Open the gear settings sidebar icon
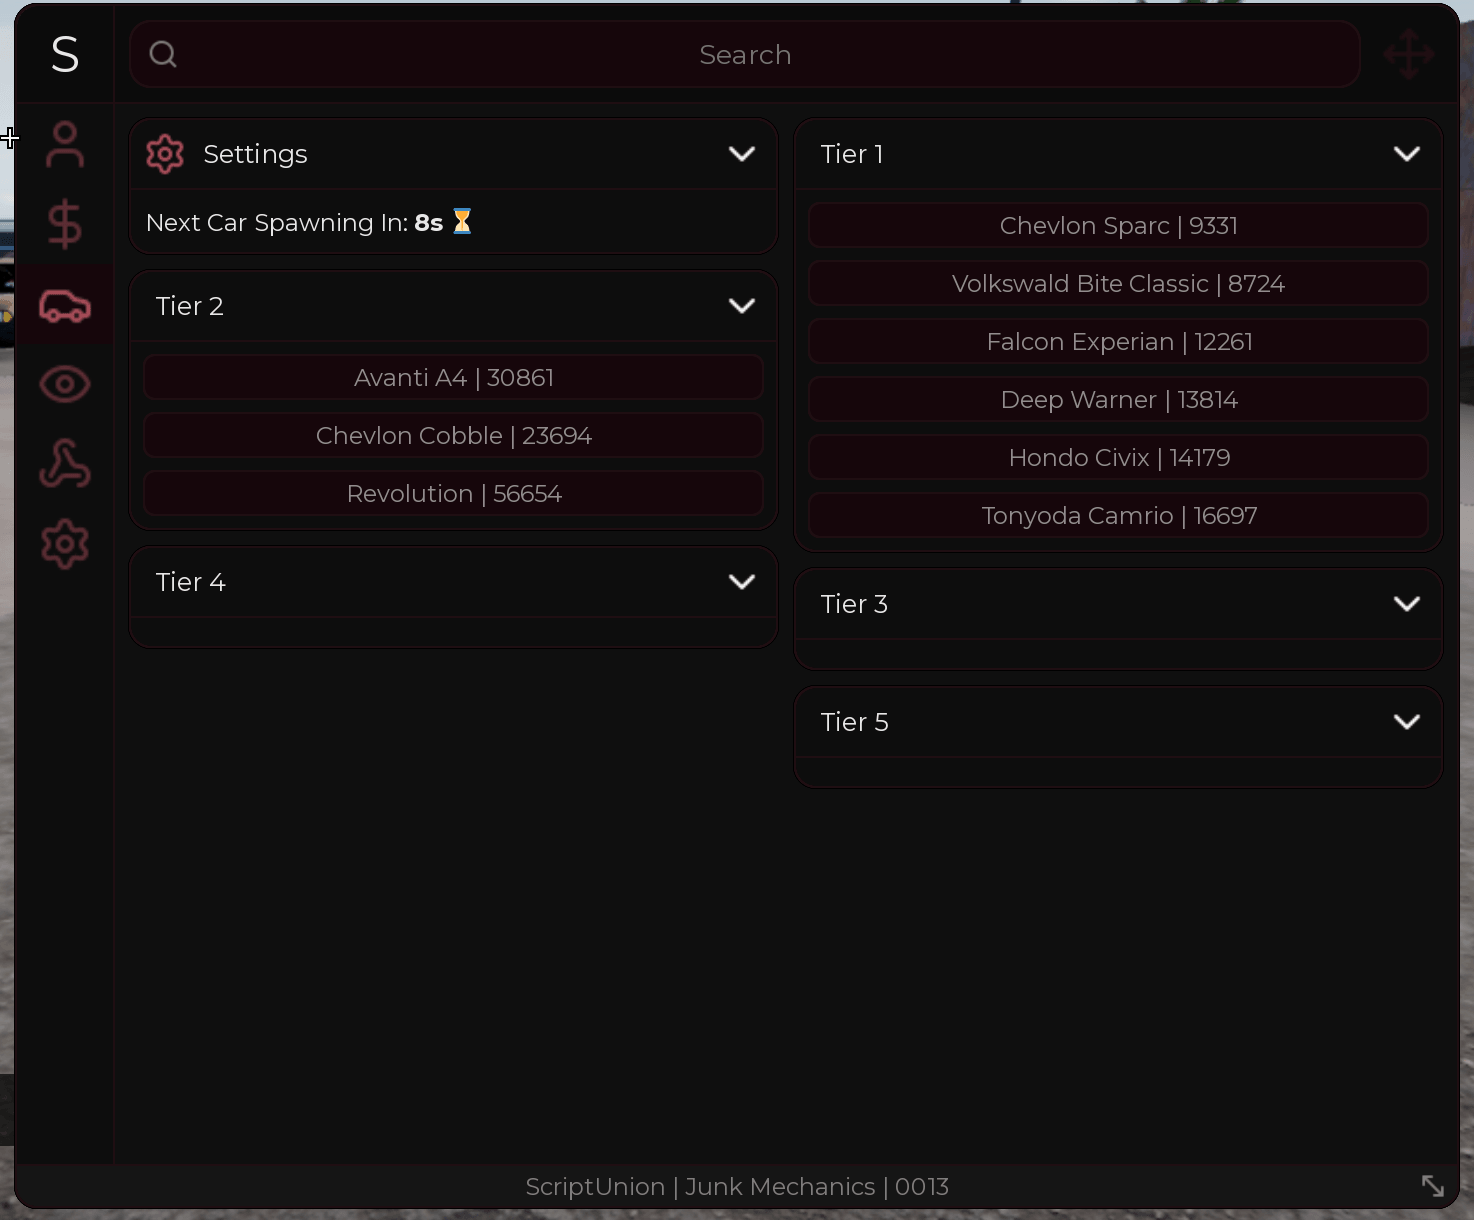The width and height of the screenshot is (1474, 1220). pos(65,544)
